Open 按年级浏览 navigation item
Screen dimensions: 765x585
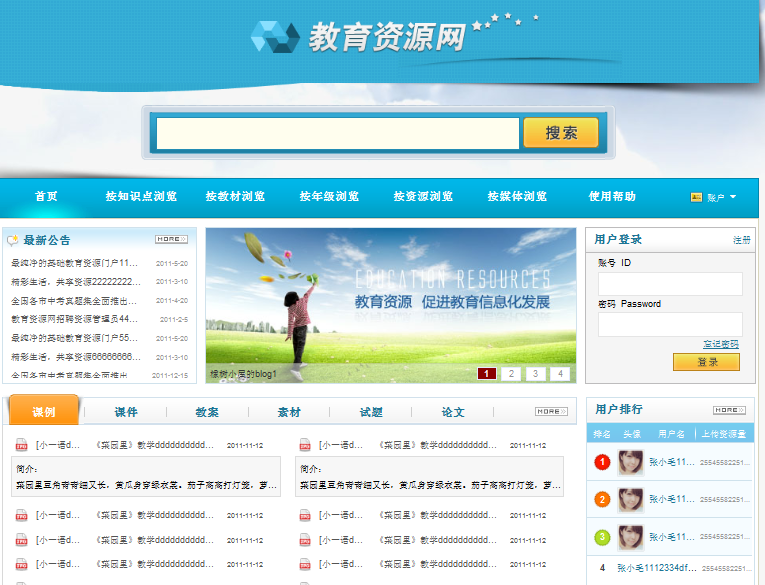pos(329,196)
